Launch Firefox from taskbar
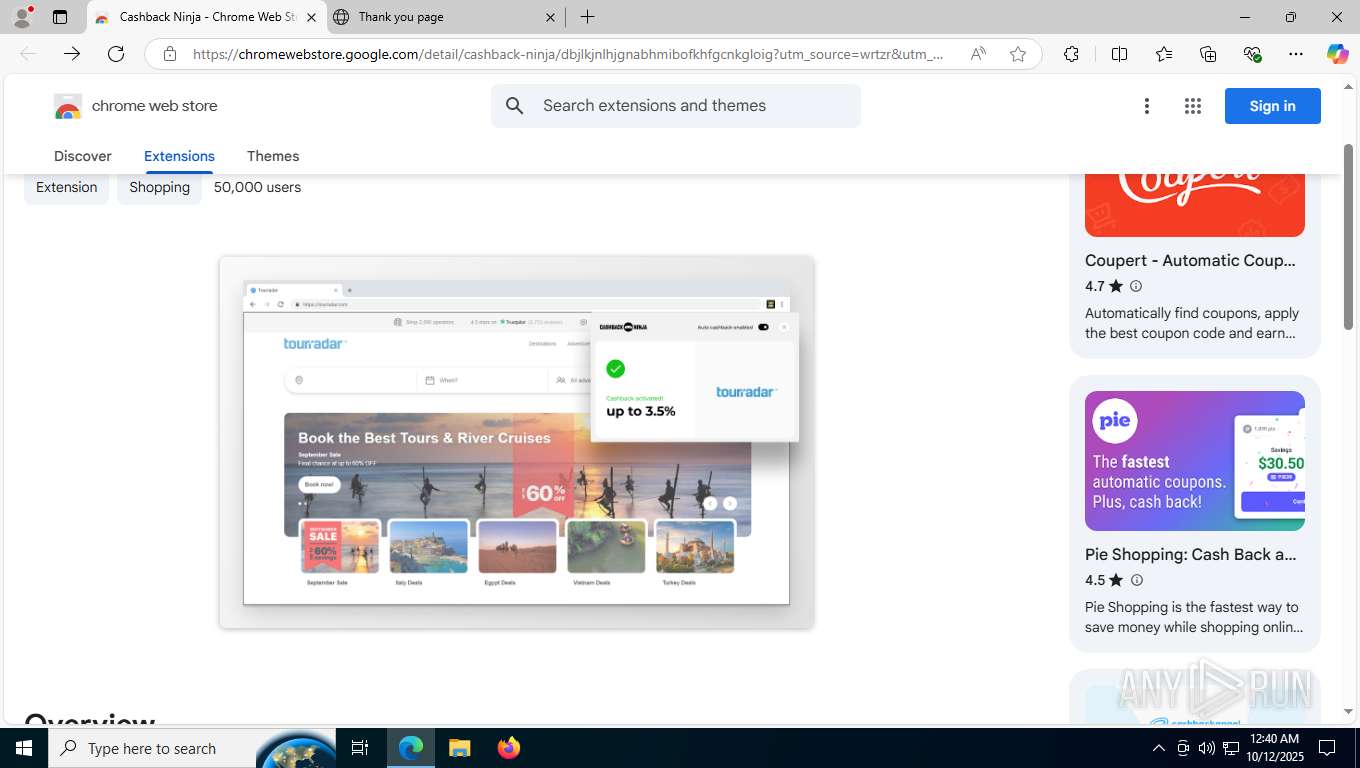Screen dimensions: 1360x768 (509, 748)
